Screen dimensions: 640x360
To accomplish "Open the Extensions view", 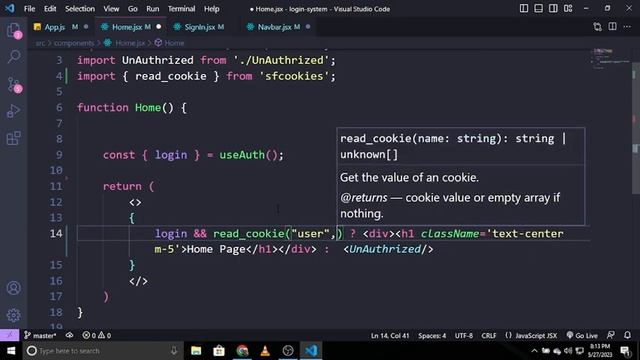I will point(13,138).
